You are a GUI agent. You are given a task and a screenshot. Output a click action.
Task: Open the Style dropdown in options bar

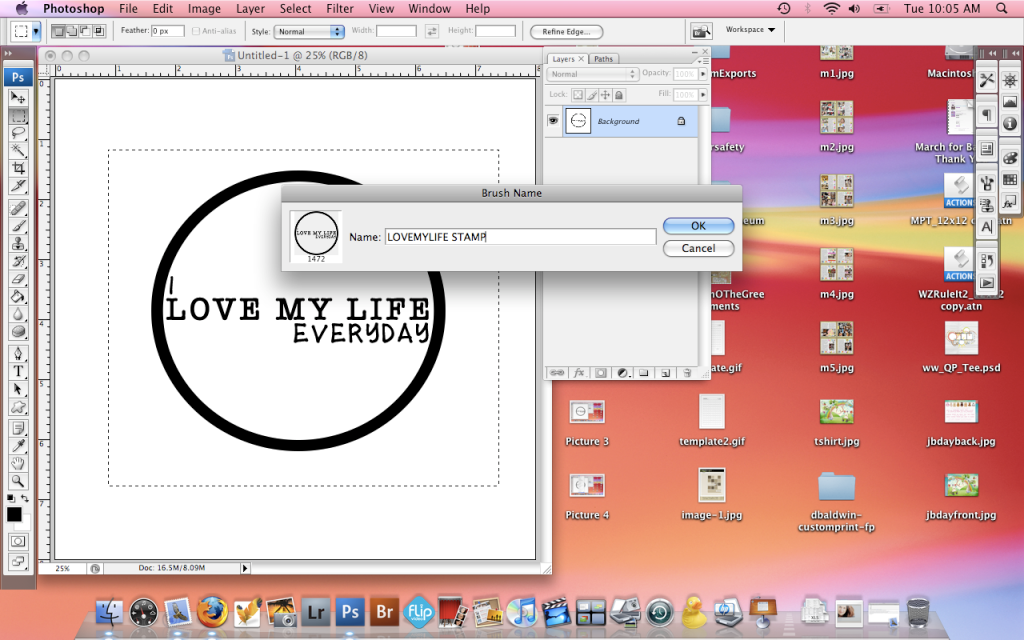point(310,31)
